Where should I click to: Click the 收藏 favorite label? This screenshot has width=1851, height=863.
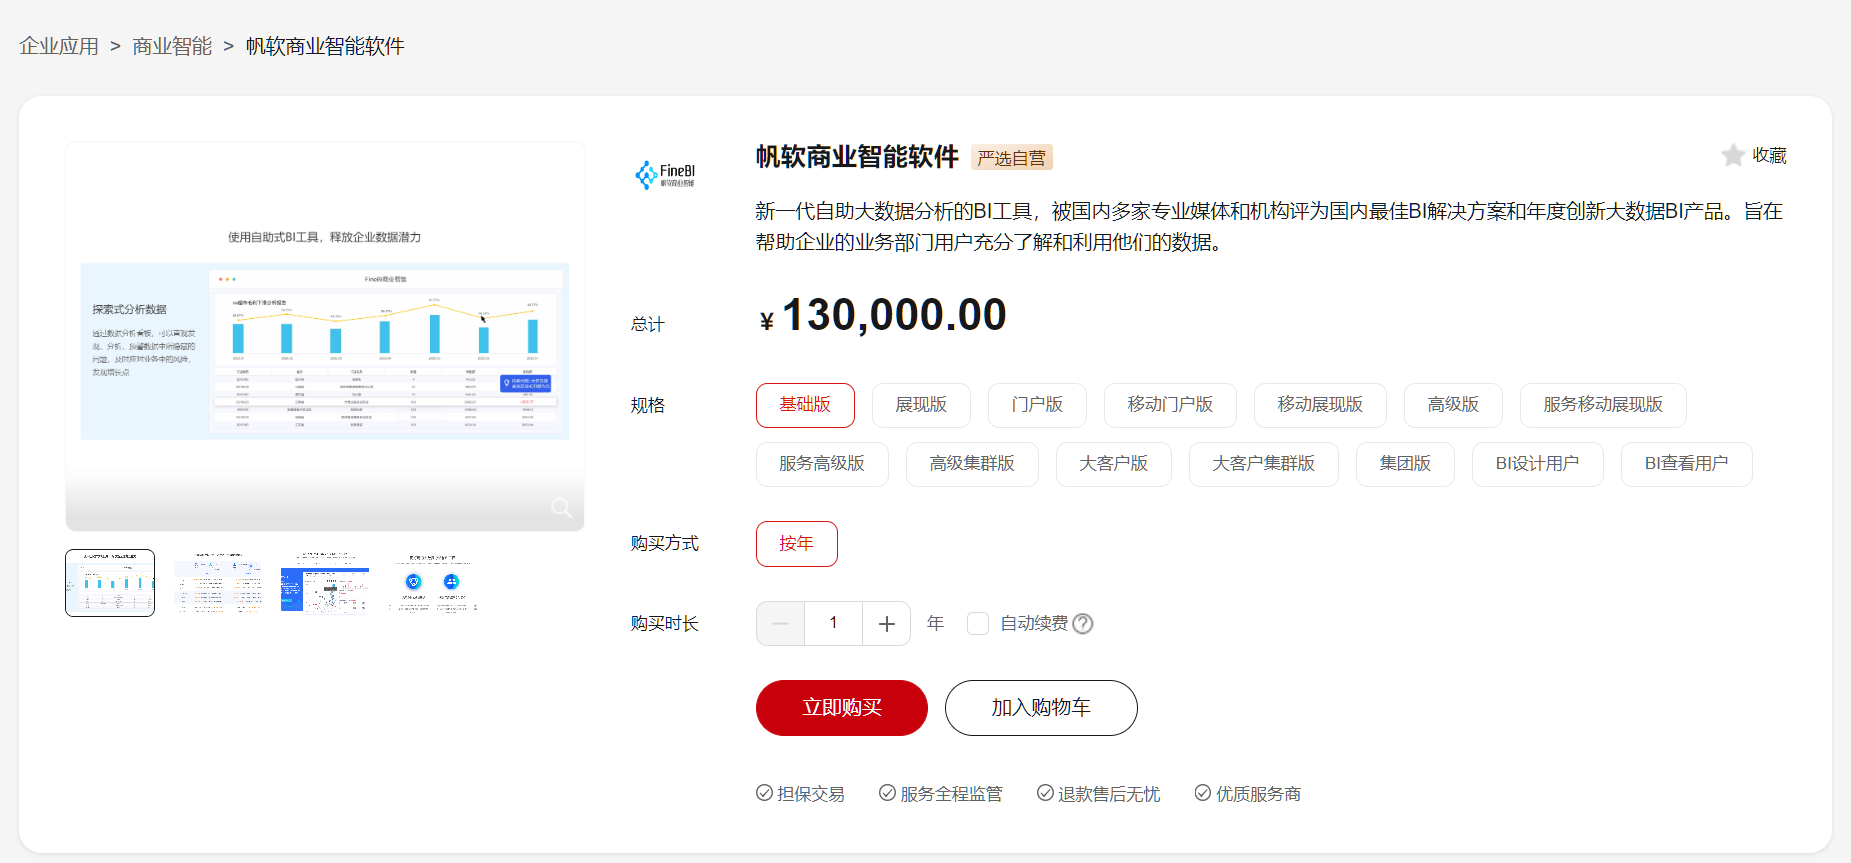click(1769, 156)
